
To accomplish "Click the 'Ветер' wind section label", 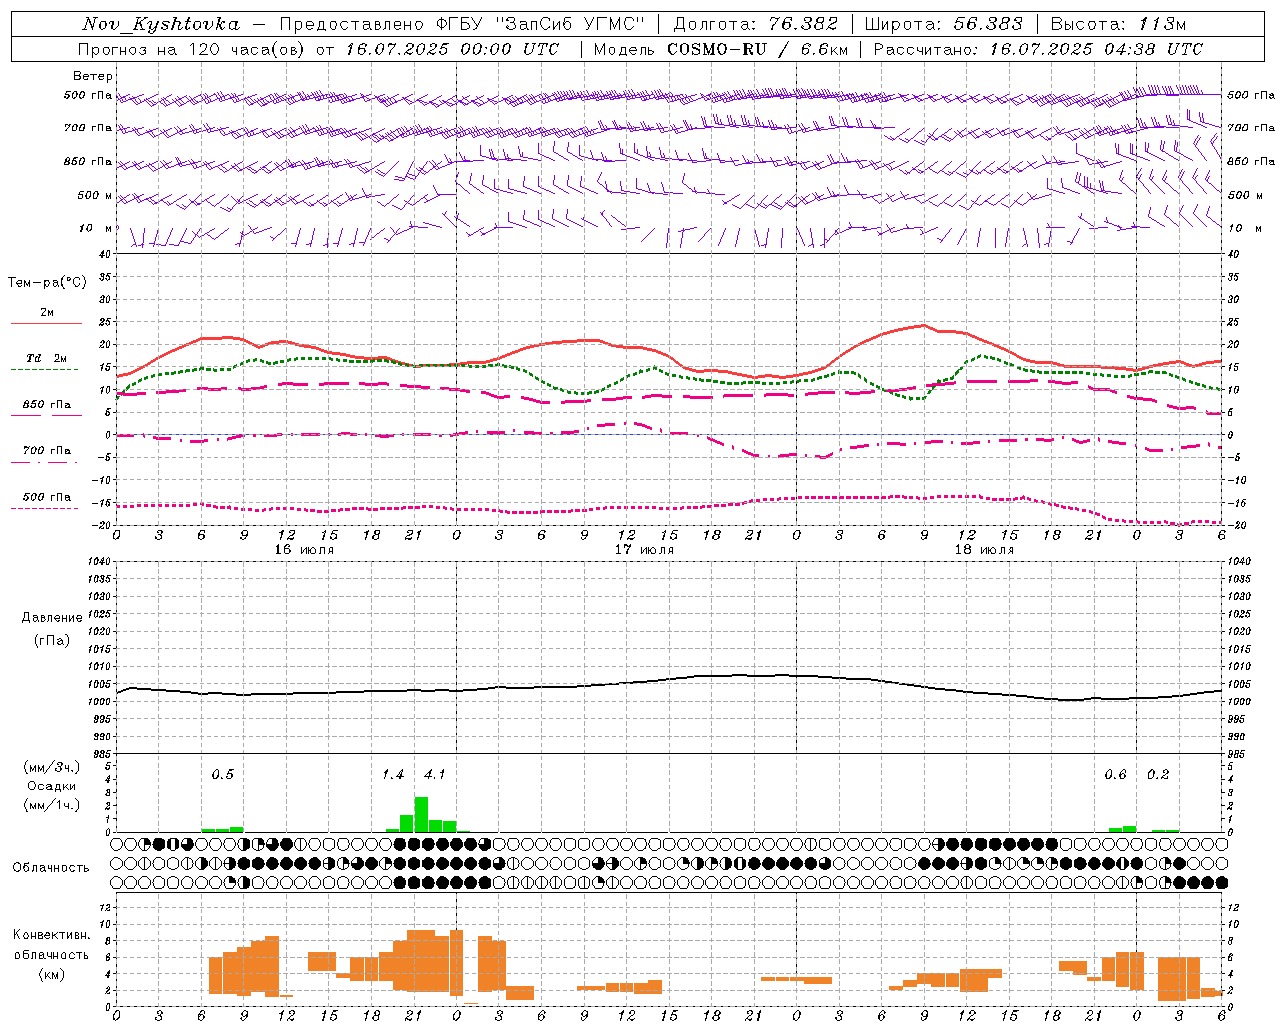I will tap(93, 76).
